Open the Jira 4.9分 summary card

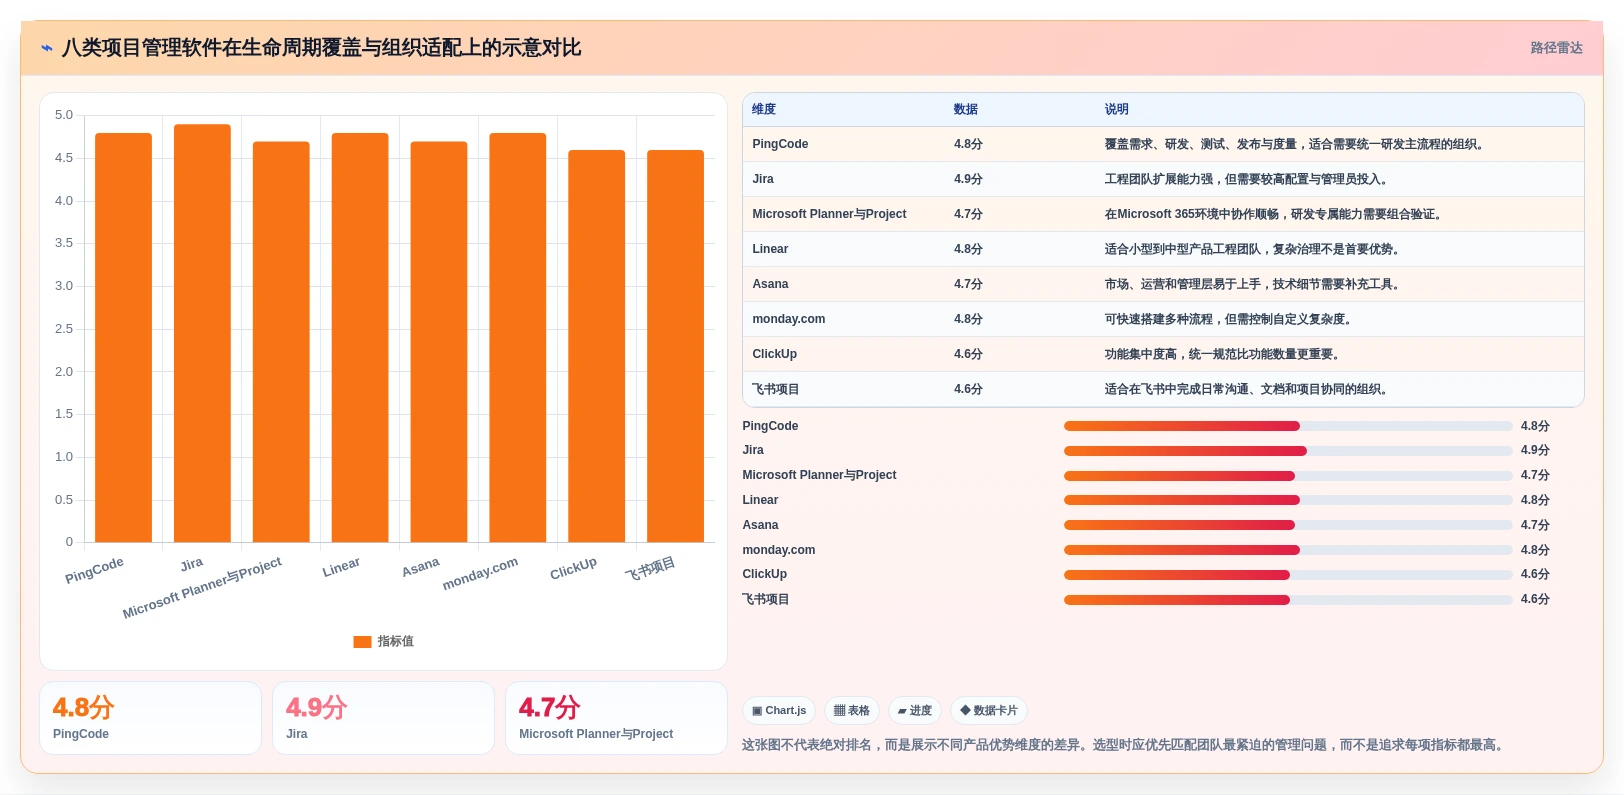point(383,718)
